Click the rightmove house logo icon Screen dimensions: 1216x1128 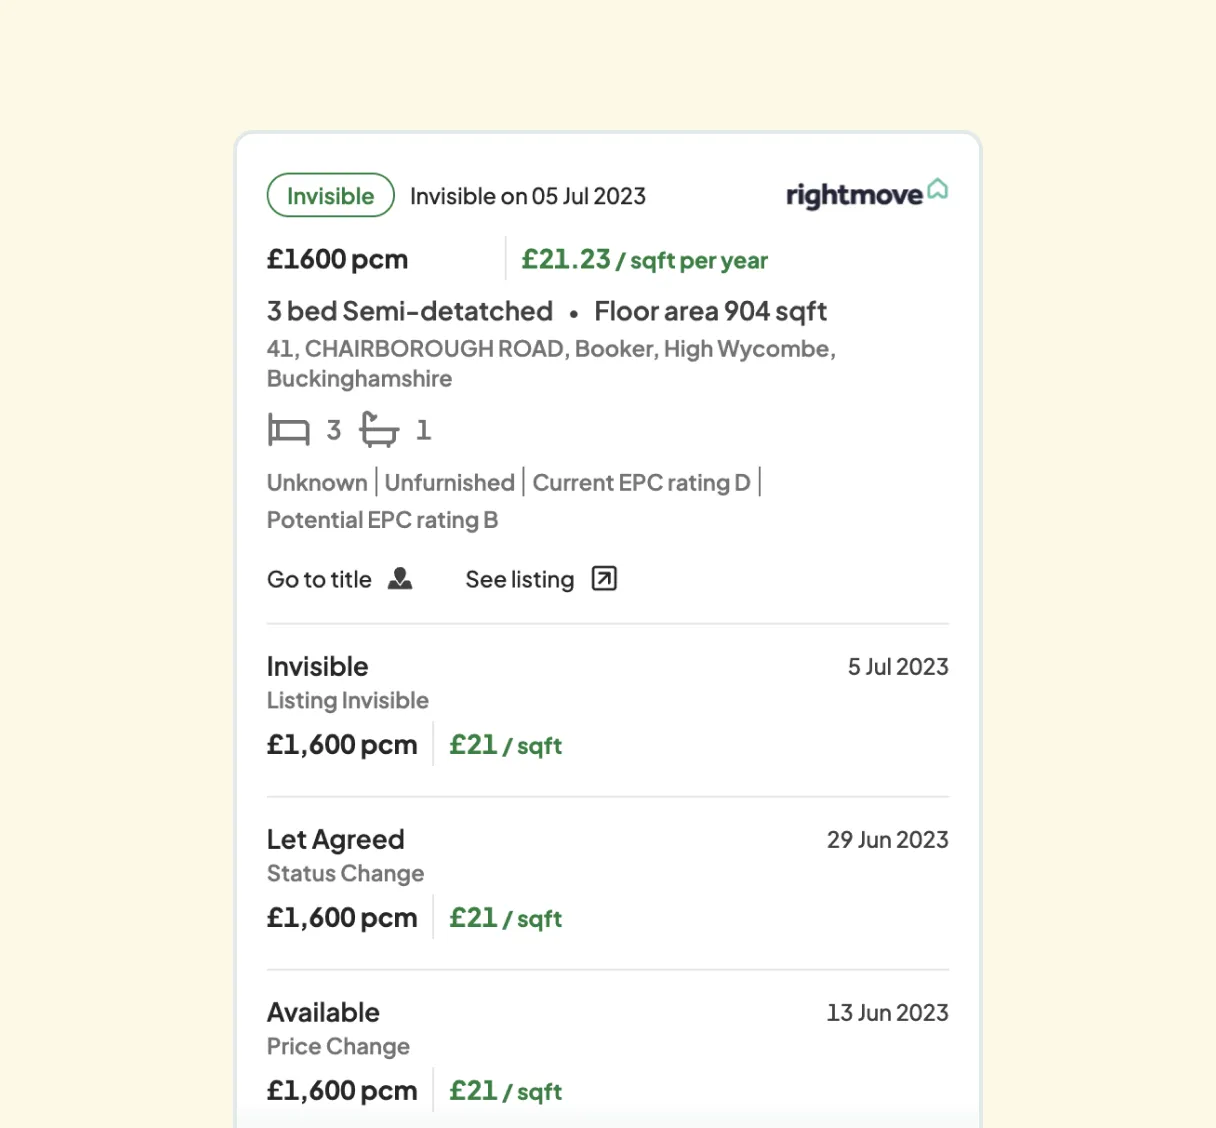938,189
